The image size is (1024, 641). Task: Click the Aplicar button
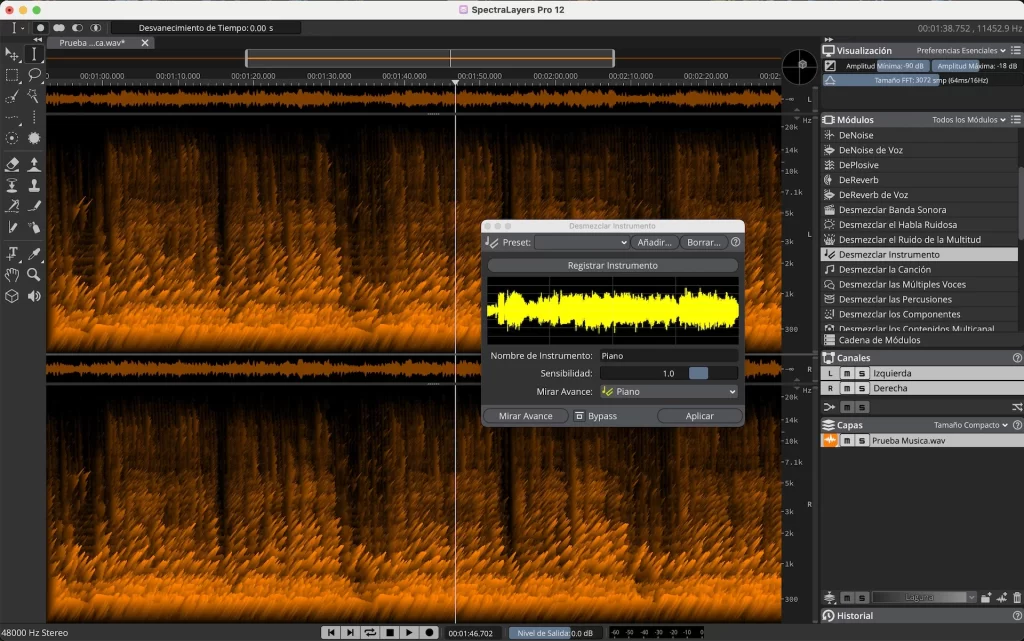(699, 416)
